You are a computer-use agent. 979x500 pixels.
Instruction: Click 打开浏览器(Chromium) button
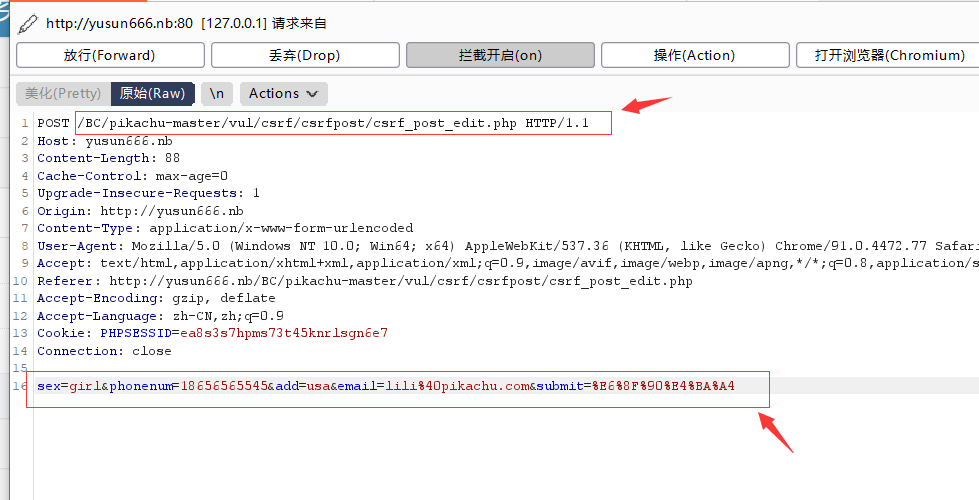point(888,55)
